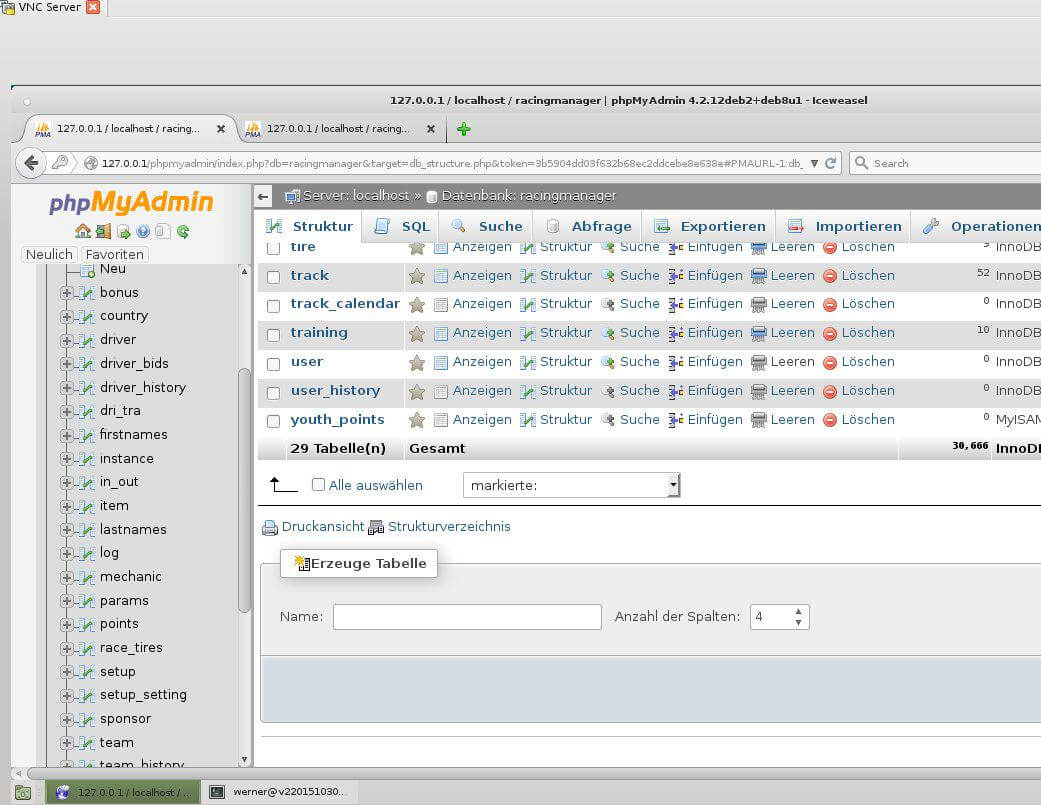Reload navigation panel with green refresh icon
The image size is (1041, 805).
183,231
